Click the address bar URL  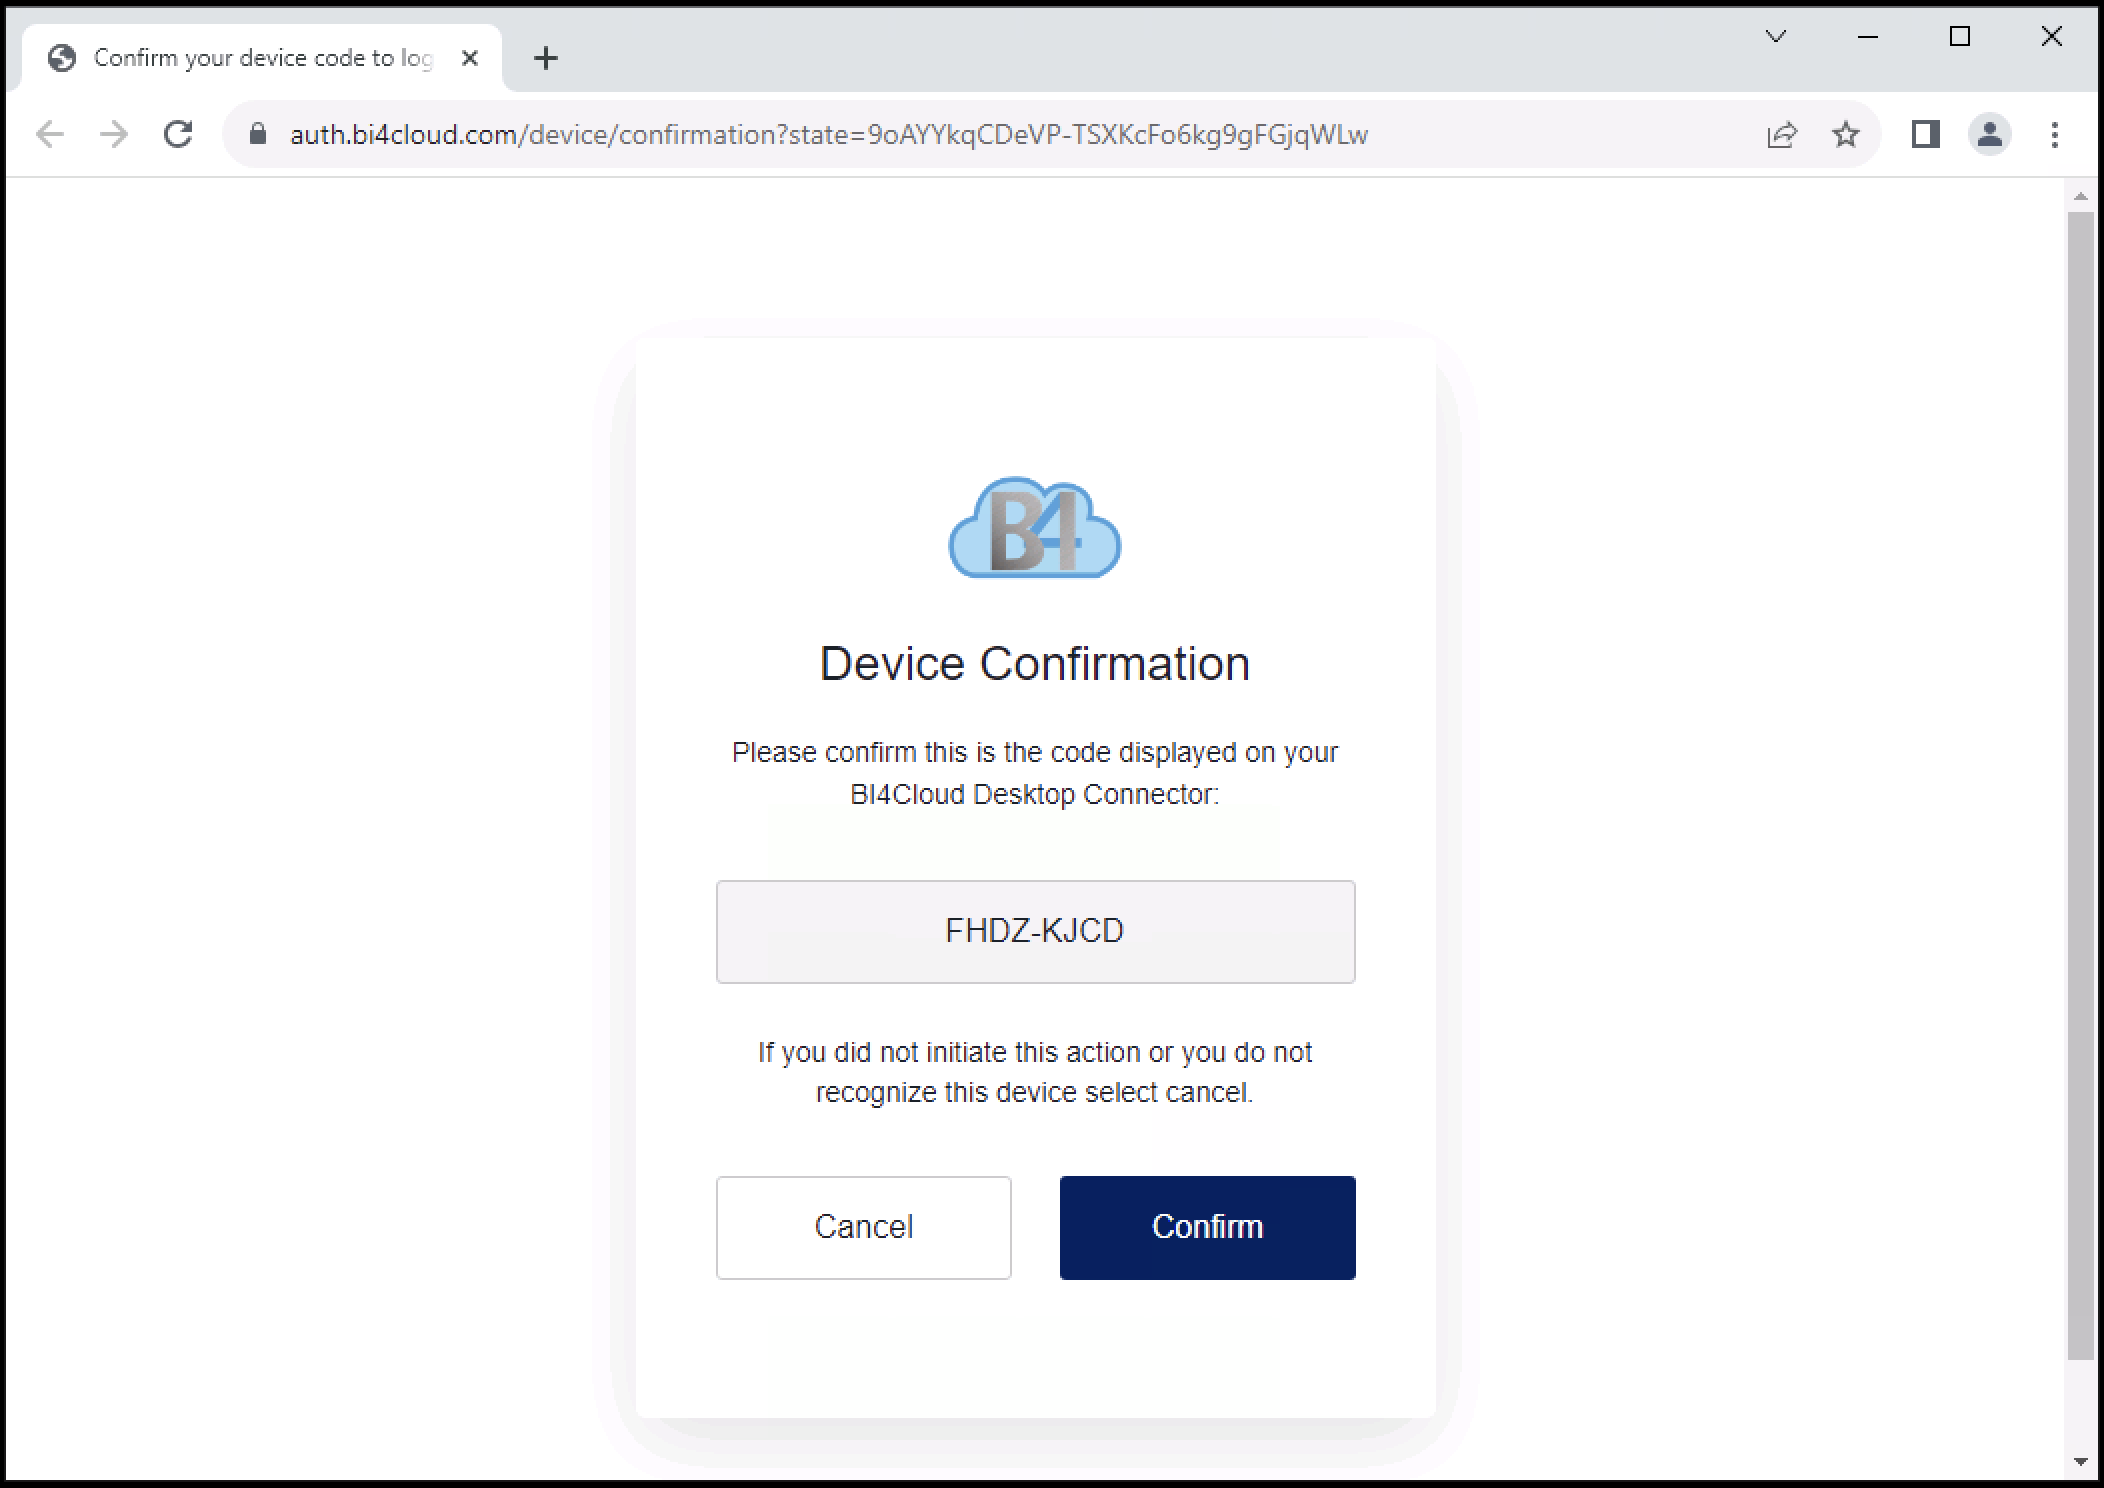point(828,134)
